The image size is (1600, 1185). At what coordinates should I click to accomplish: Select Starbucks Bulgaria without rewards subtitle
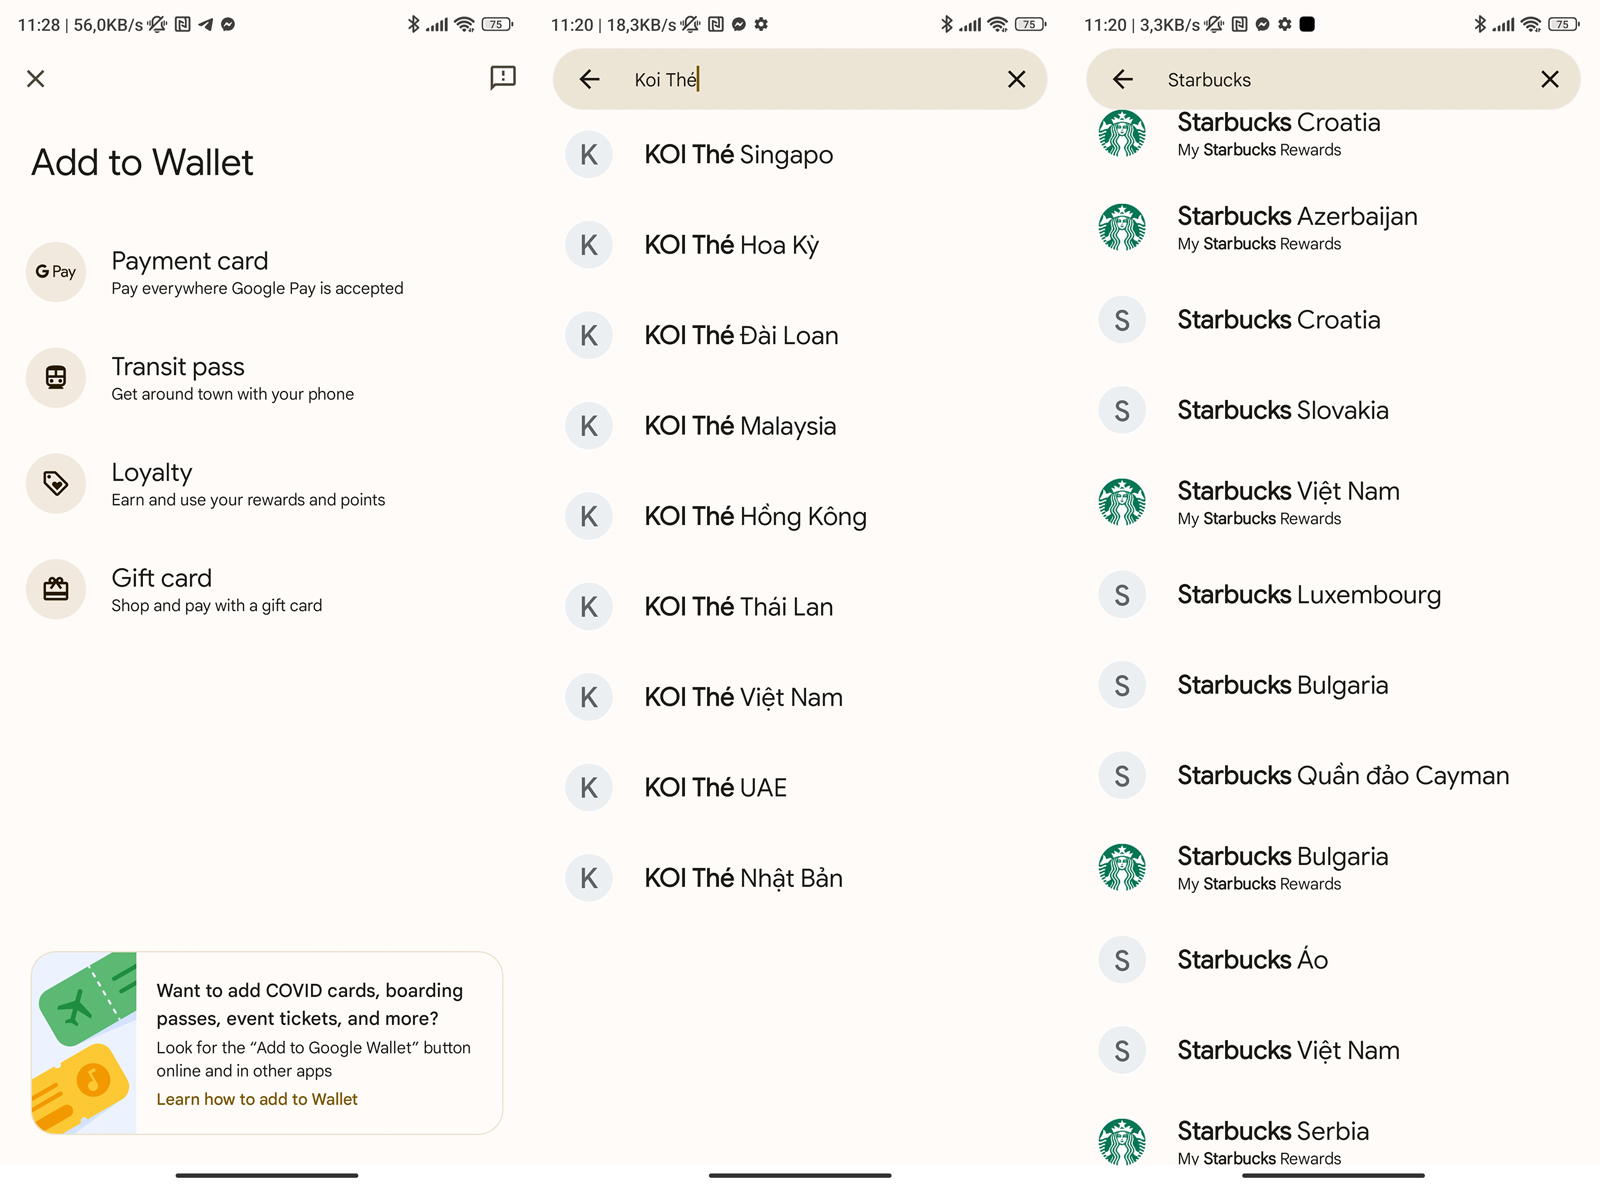(1333, 685)
